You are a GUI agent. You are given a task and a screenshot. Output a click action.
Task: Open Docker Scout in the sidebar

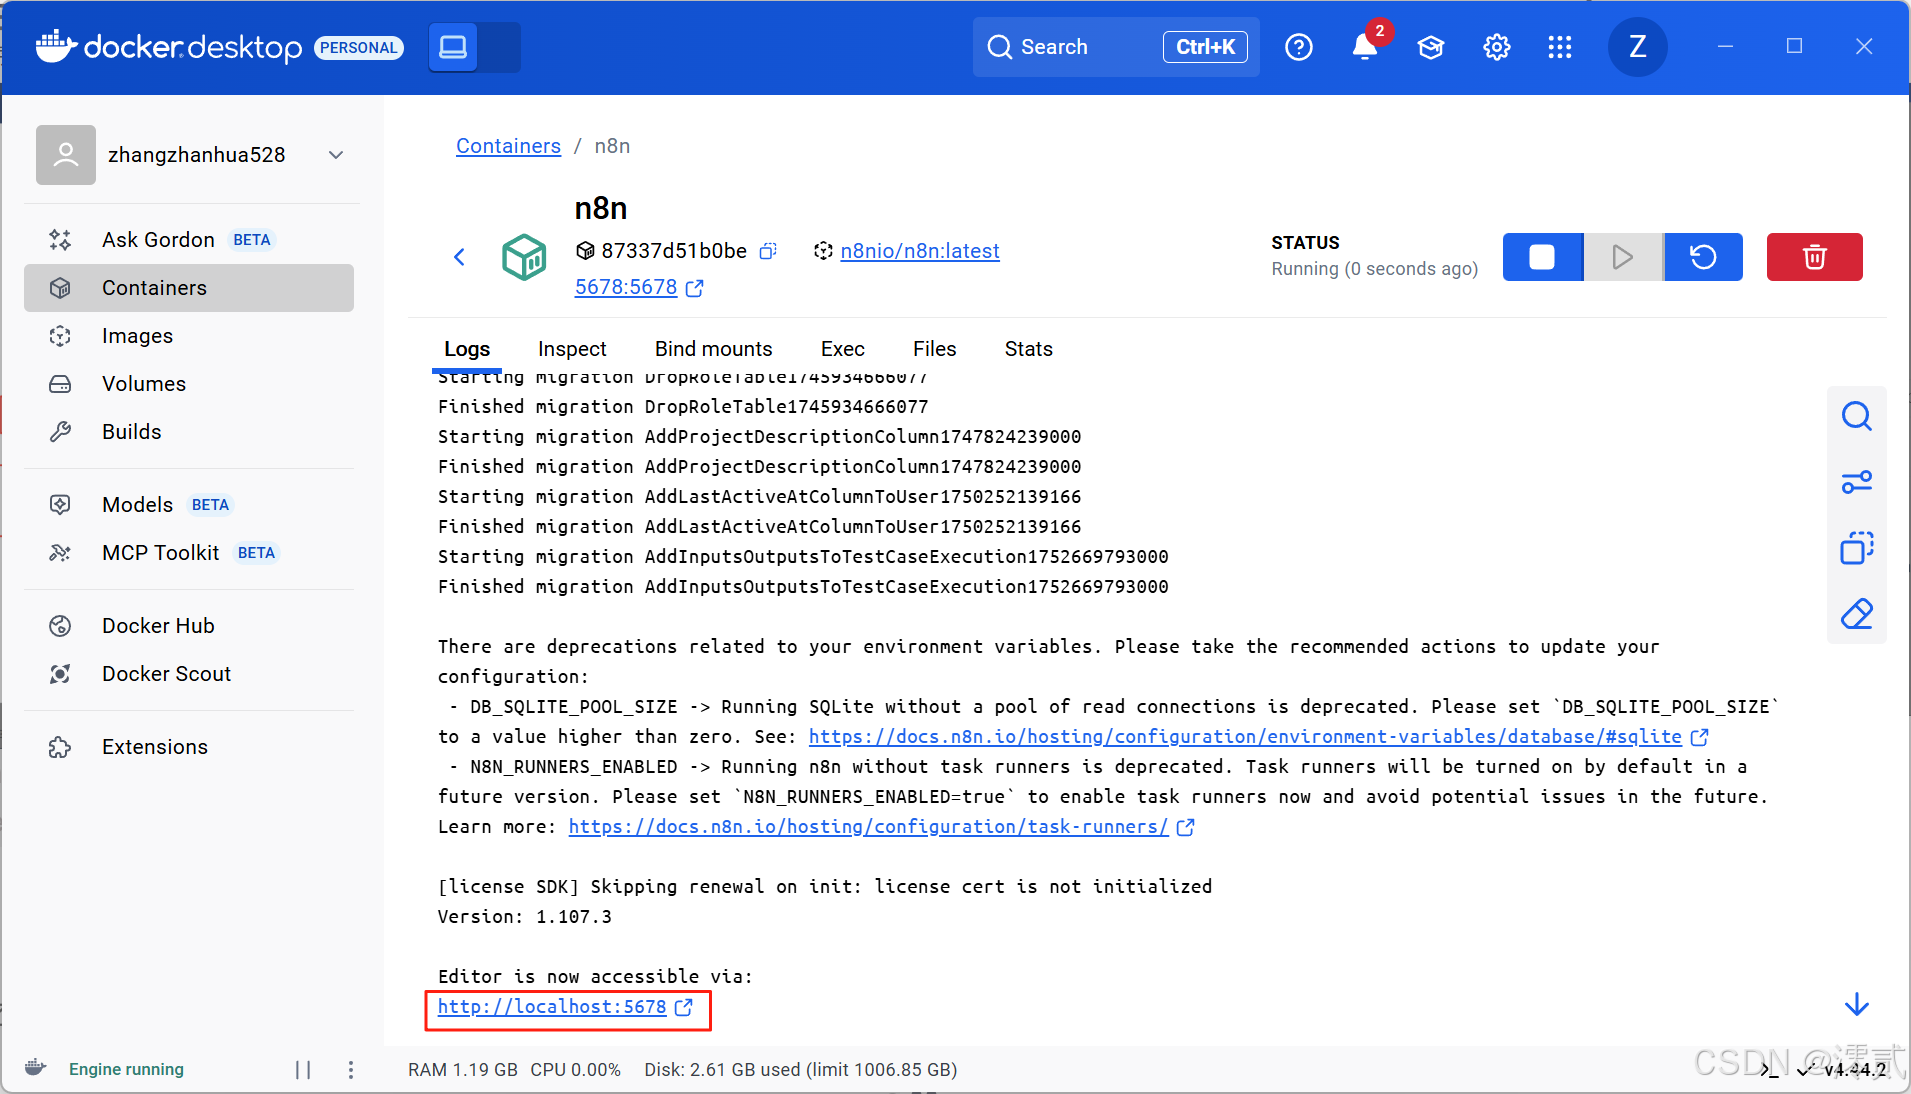pyautogui.click(x=189, y=674)
